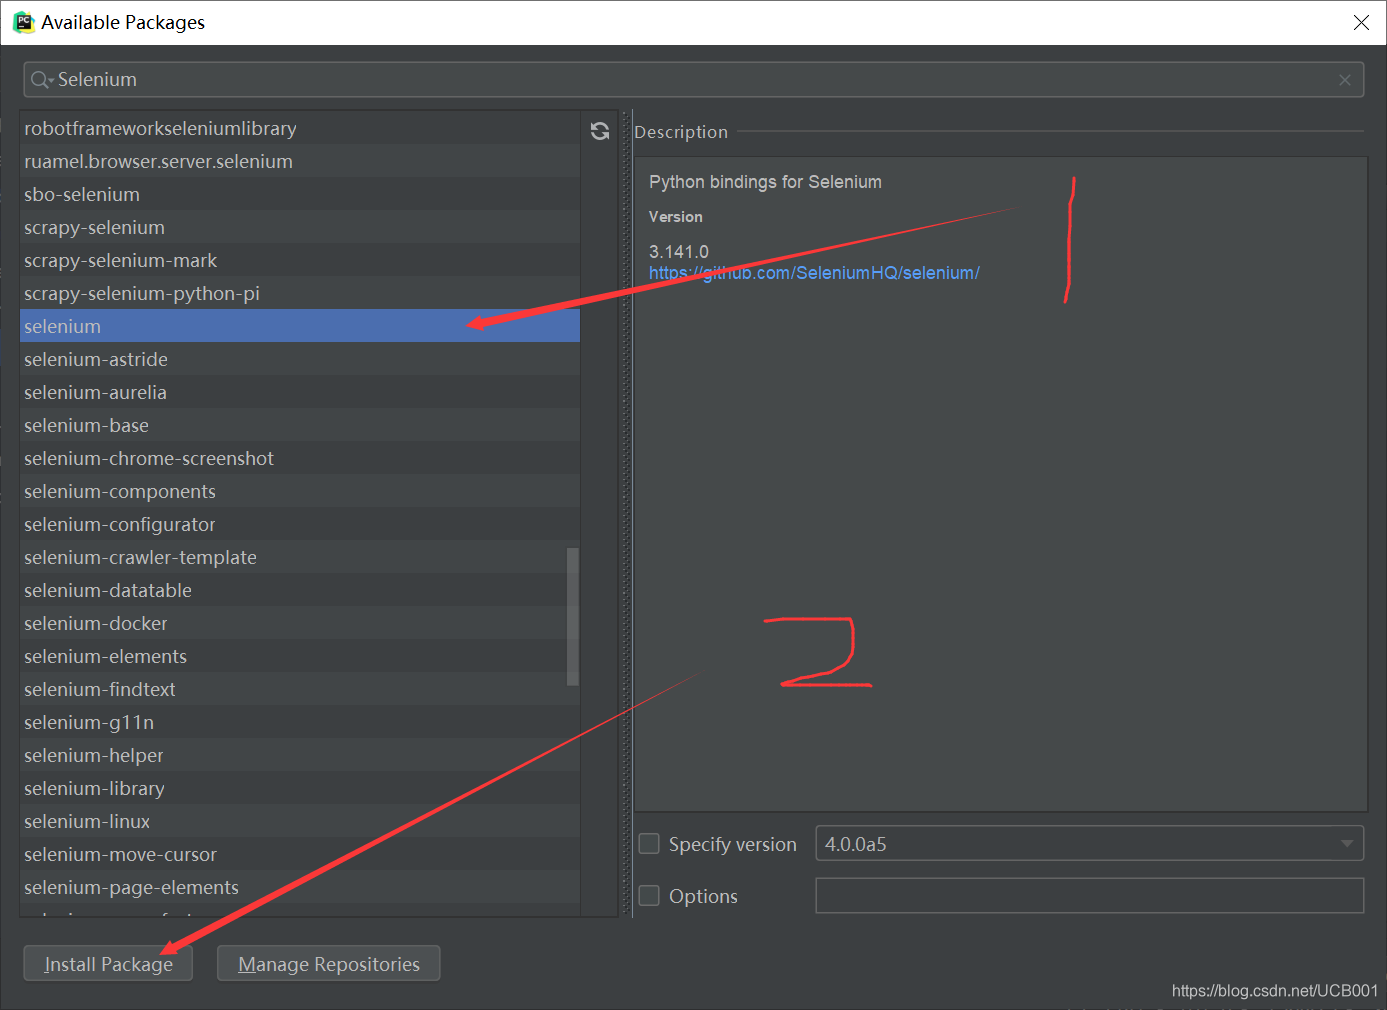Click the package list vertical scrollbar

(x=573, y=616)
